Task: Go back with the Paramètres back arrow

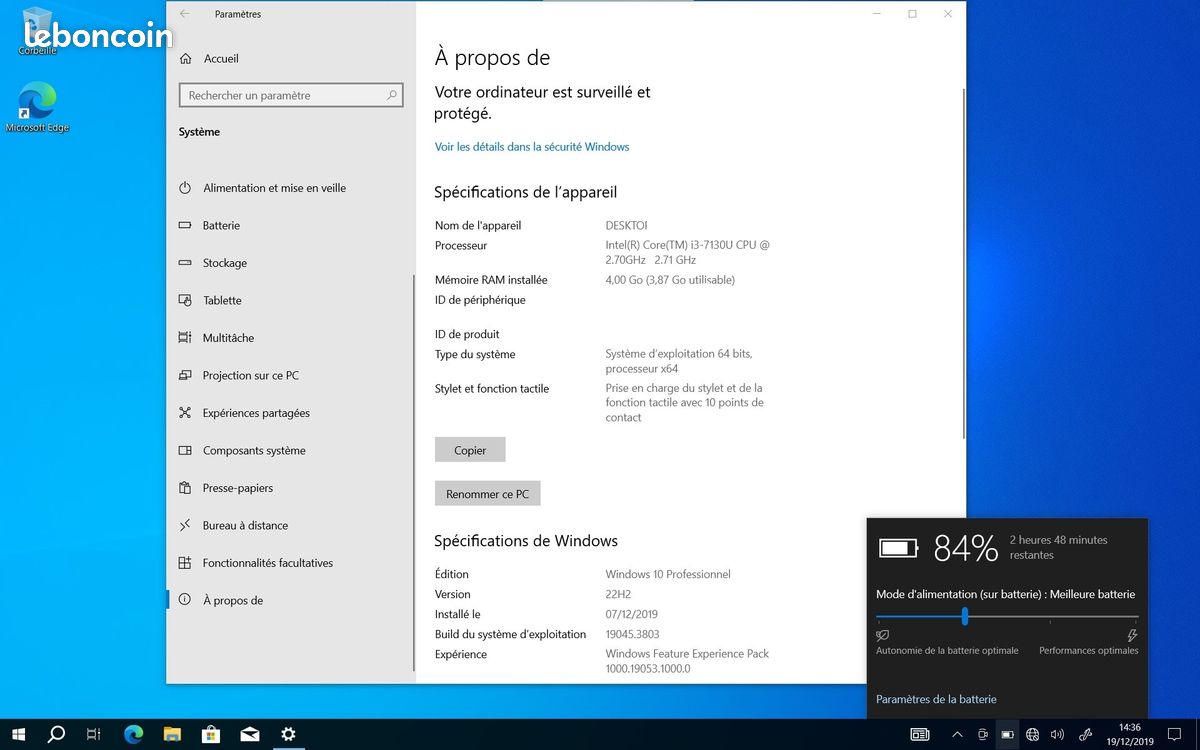Action: [x=184, y=14]
